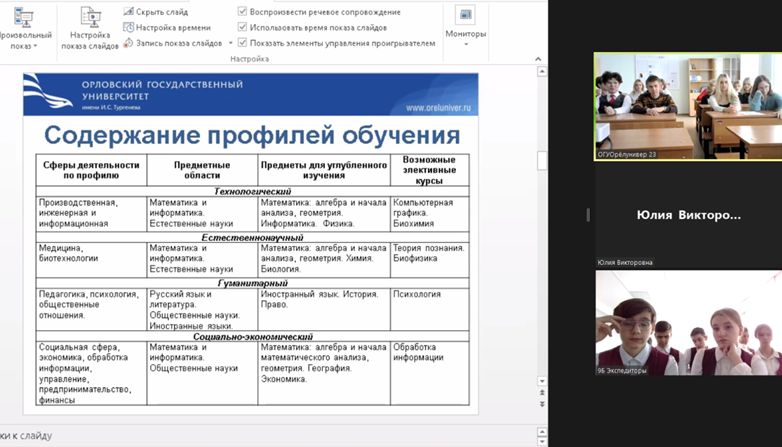This screenshot has height=447, width=782.
Task: Click the slide scrollbar down arrow
Action: (542, 382)
